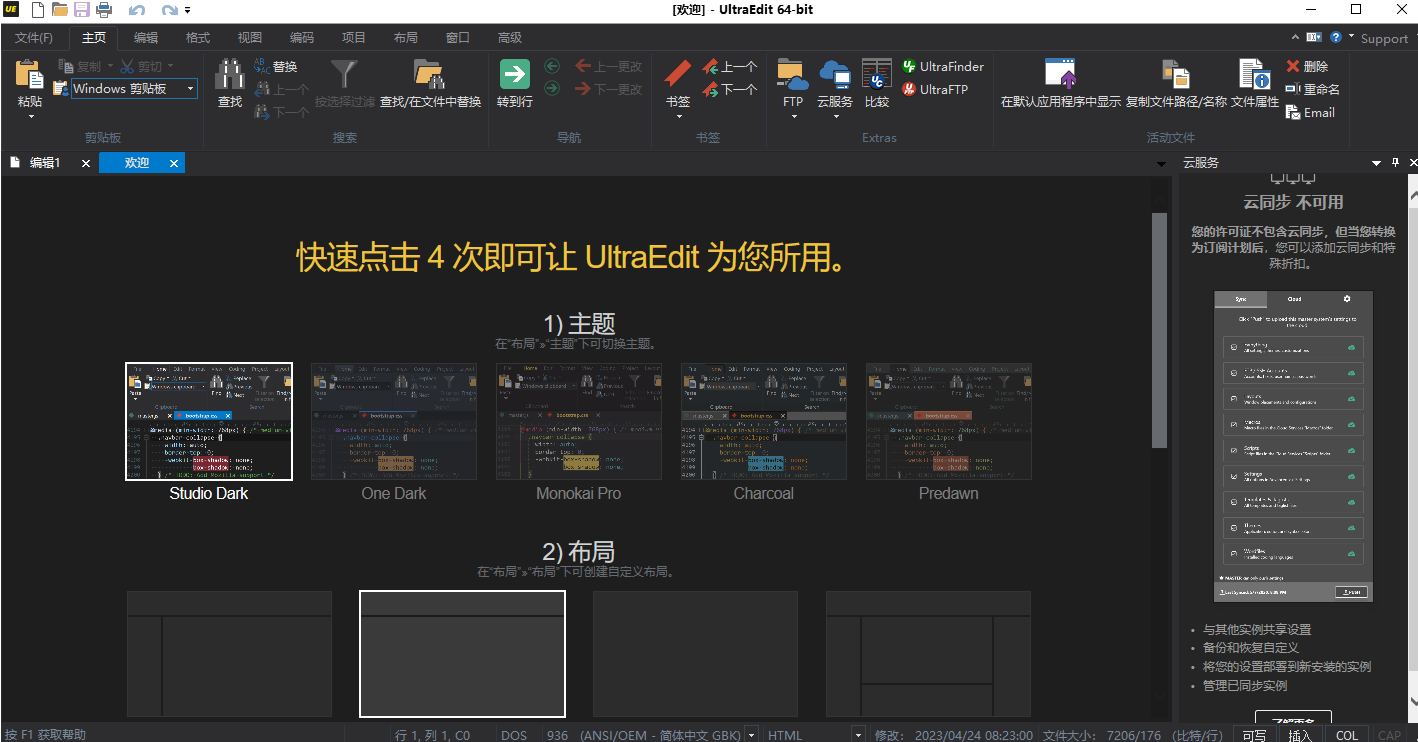Launch UltraFinder from Extras group

(943, 67)
